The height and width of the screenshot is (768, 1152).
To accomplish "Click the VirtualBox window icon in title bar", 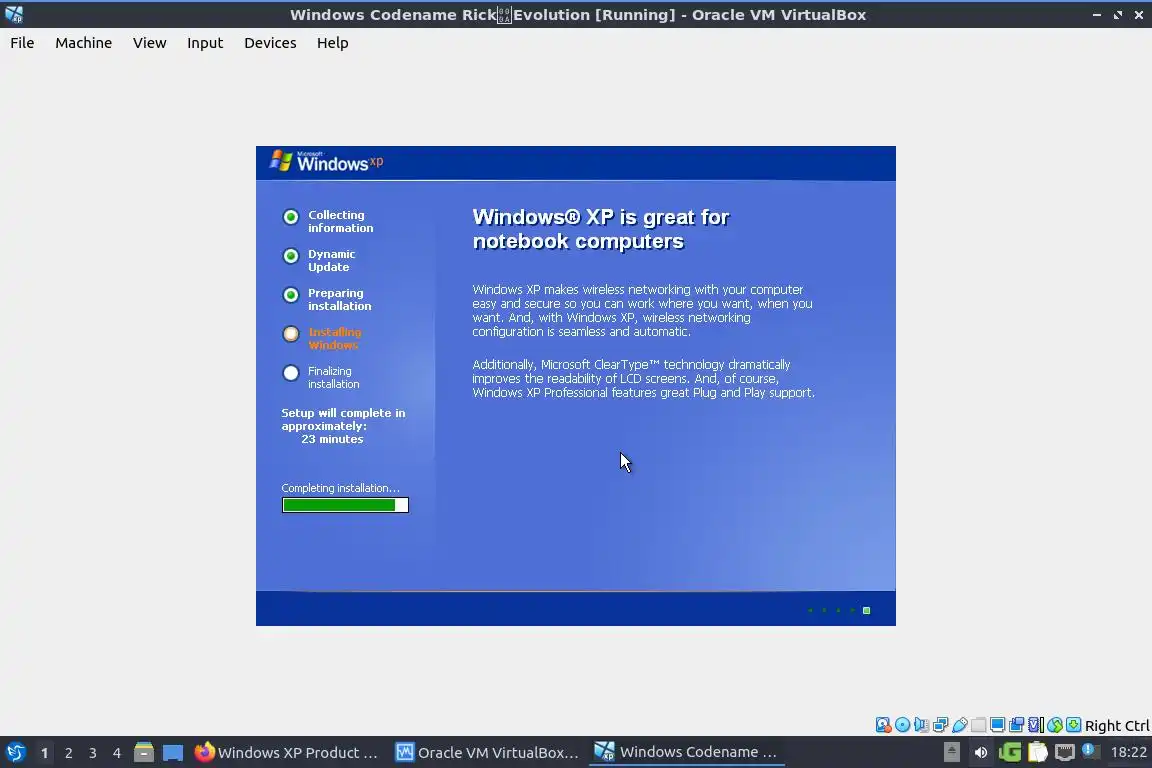I will pos(14,14).
